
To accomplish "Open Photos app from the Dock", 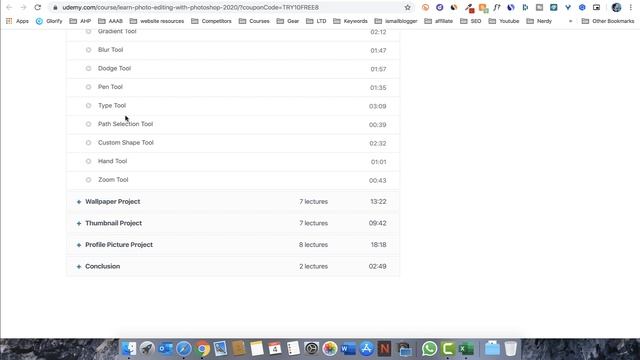I will (330, 349).
